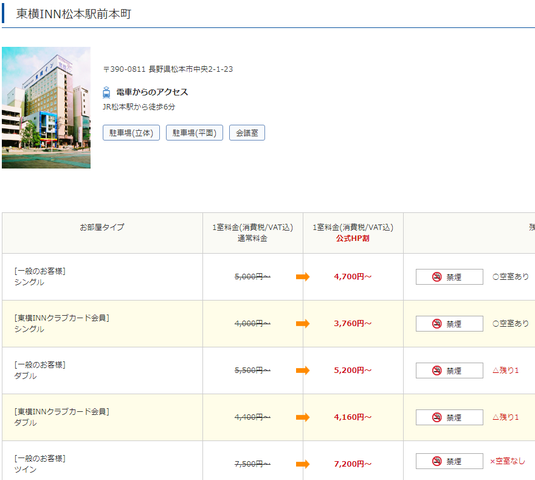This screenshot has width=535, height=480.
Task: Click orange arrow beside 5,000円 price
Action: (303, 277)
